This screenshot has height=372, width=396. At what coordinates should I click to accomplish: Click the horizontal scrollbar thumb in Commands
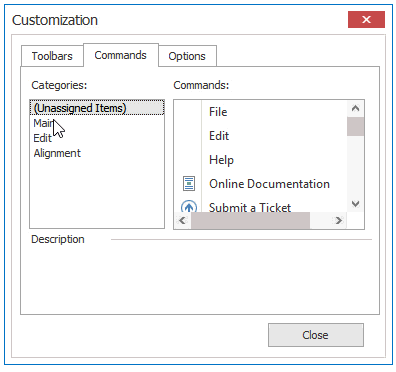250,220
